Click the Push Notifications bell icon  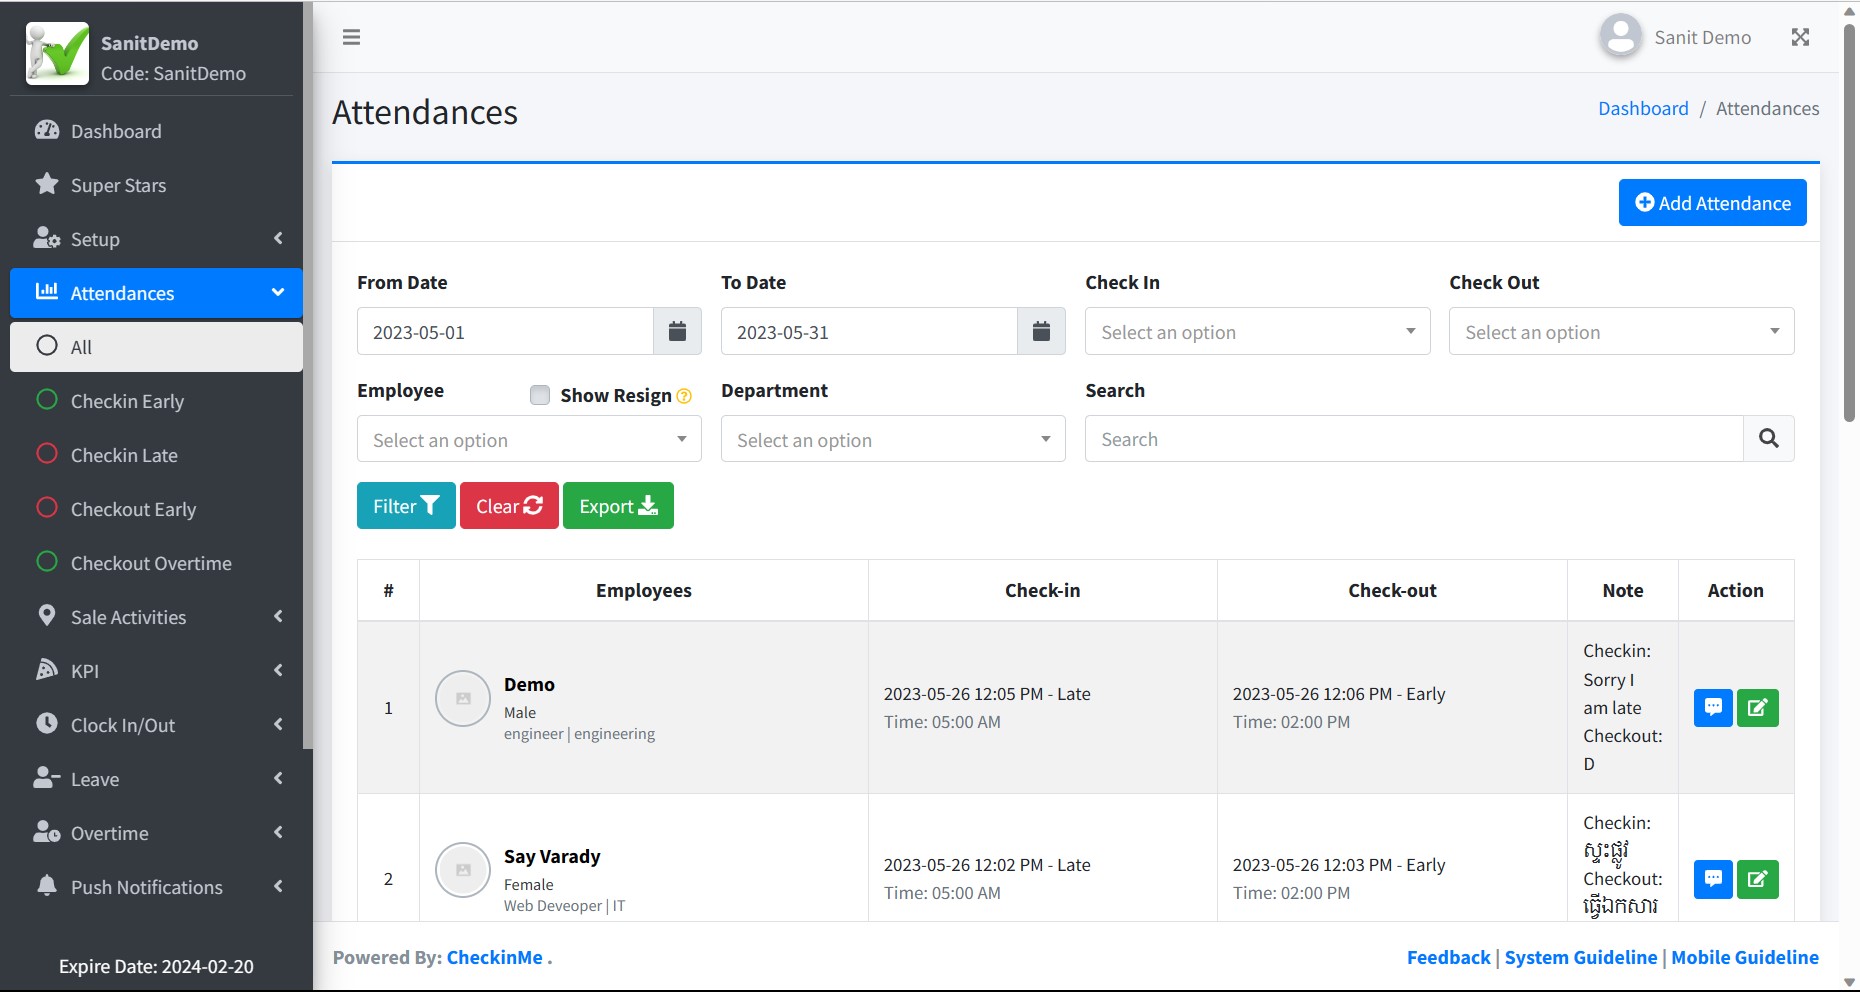coord(47,885)
